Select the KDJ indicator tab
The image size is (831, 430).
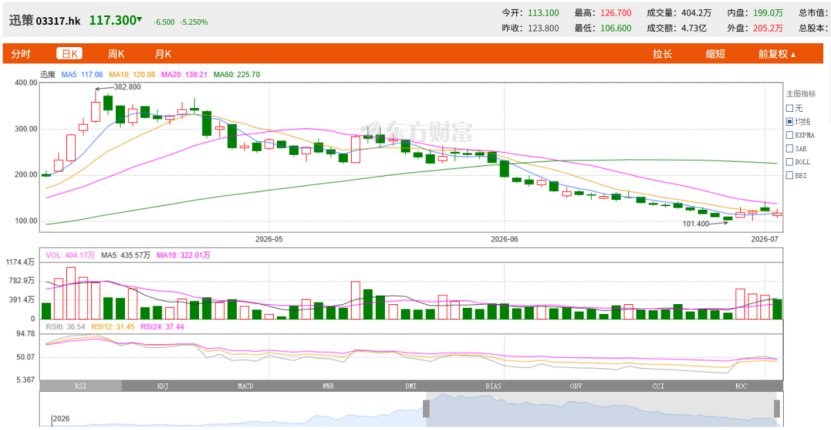pos(163,387)
